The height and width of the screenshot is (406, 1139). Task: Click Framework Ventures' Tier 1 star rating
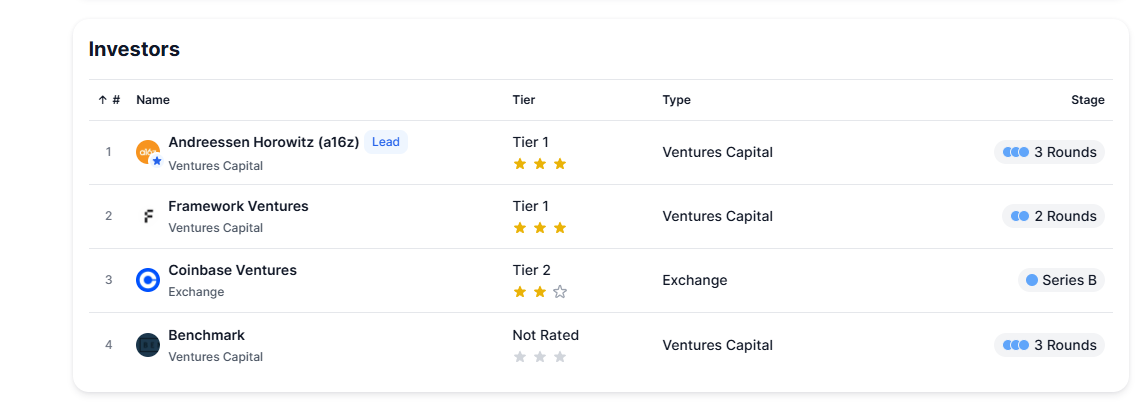tap(539, 228)
